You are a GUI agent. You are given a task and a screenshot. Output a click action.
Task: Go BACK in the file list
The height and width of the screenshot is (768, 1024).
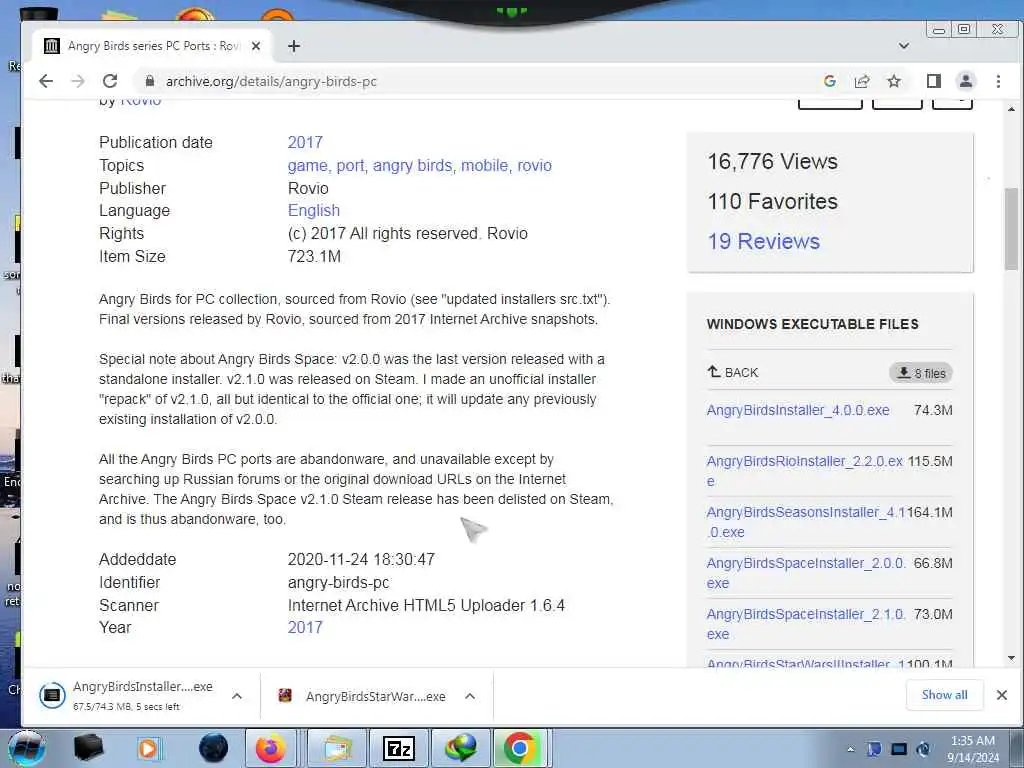coord(733,372)
